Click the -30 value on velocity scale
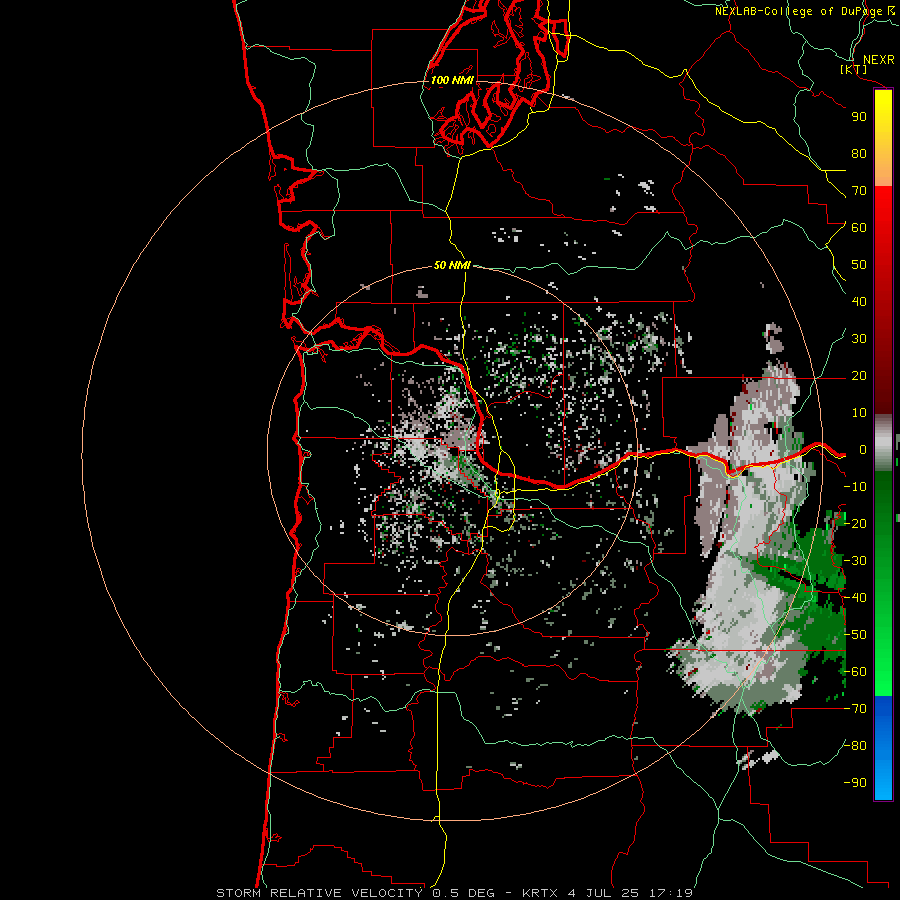 (855, 561)
